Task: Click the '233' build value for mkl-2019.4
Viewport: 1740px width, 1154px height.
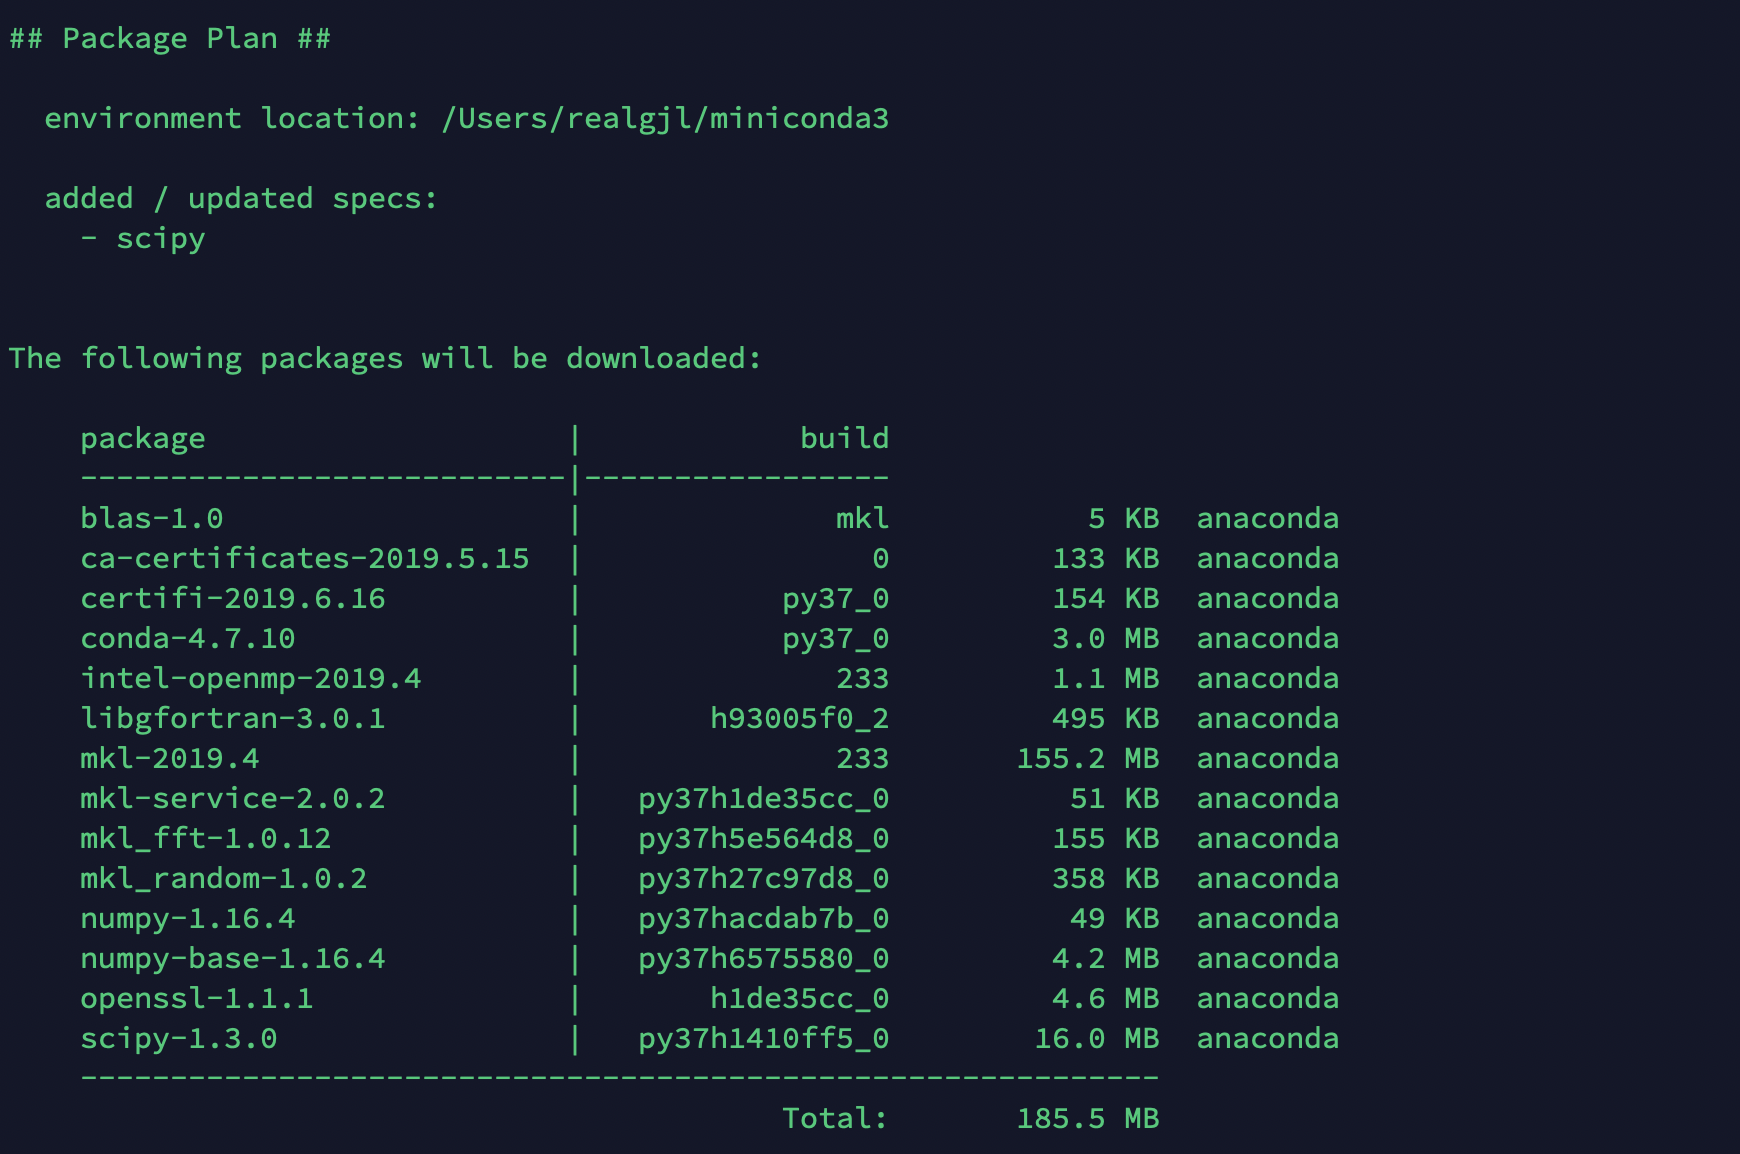Action: tap(862, 759)
